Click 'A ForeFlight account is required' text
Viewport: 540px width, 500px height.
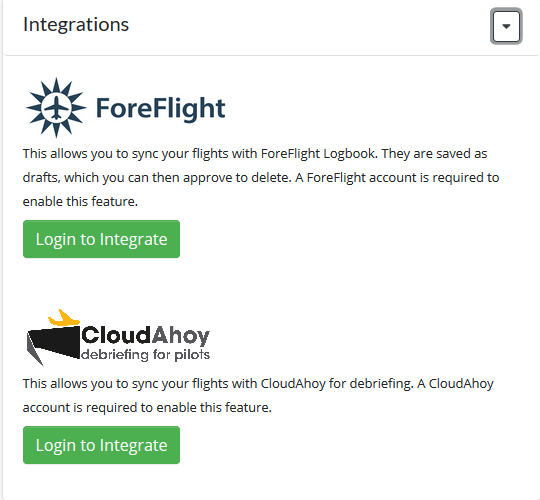(365, 178)
